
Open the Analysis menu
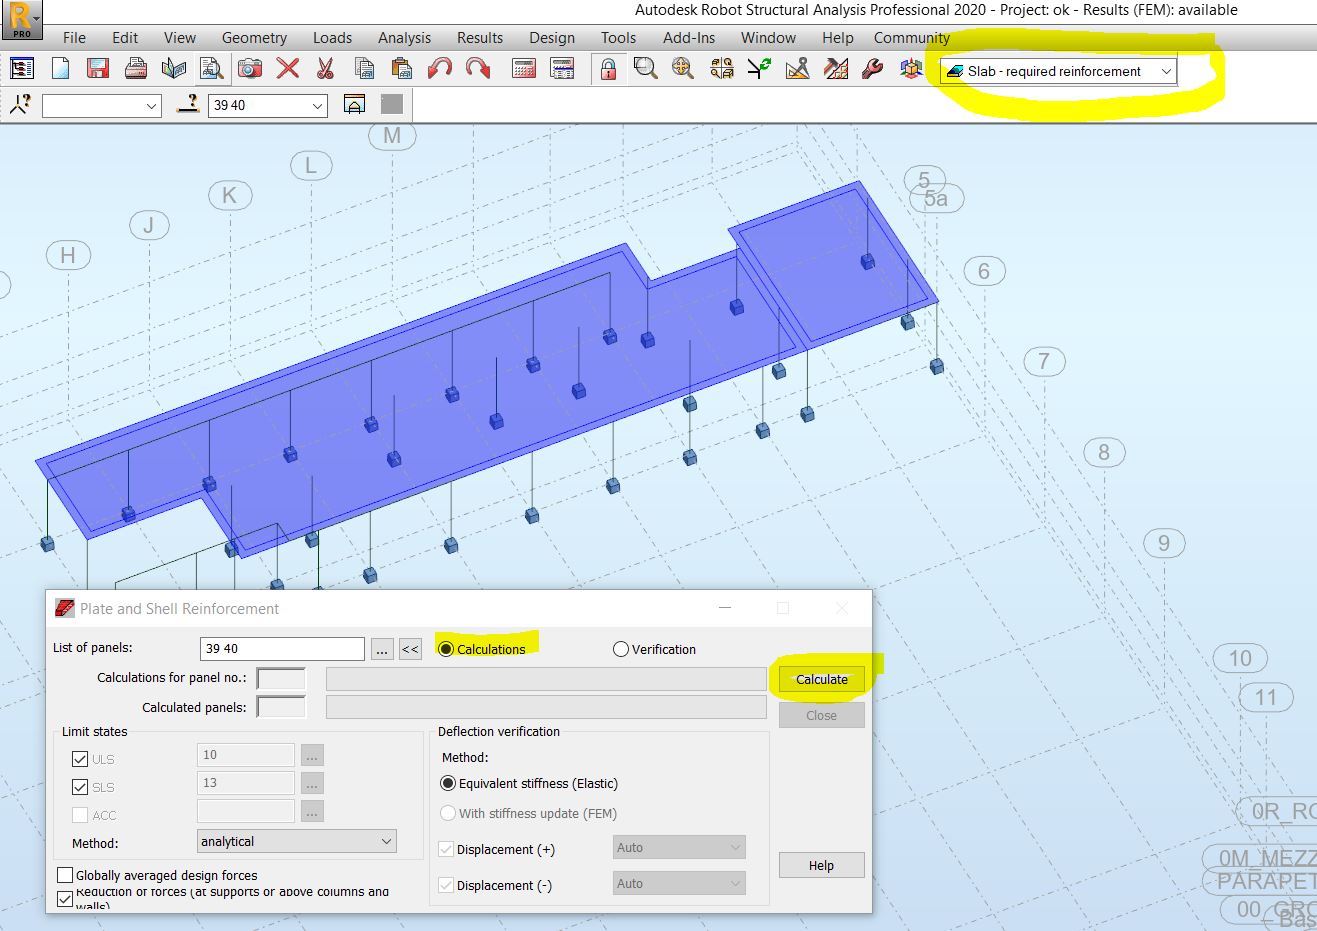pyautogui.click(x=404, y=37)
